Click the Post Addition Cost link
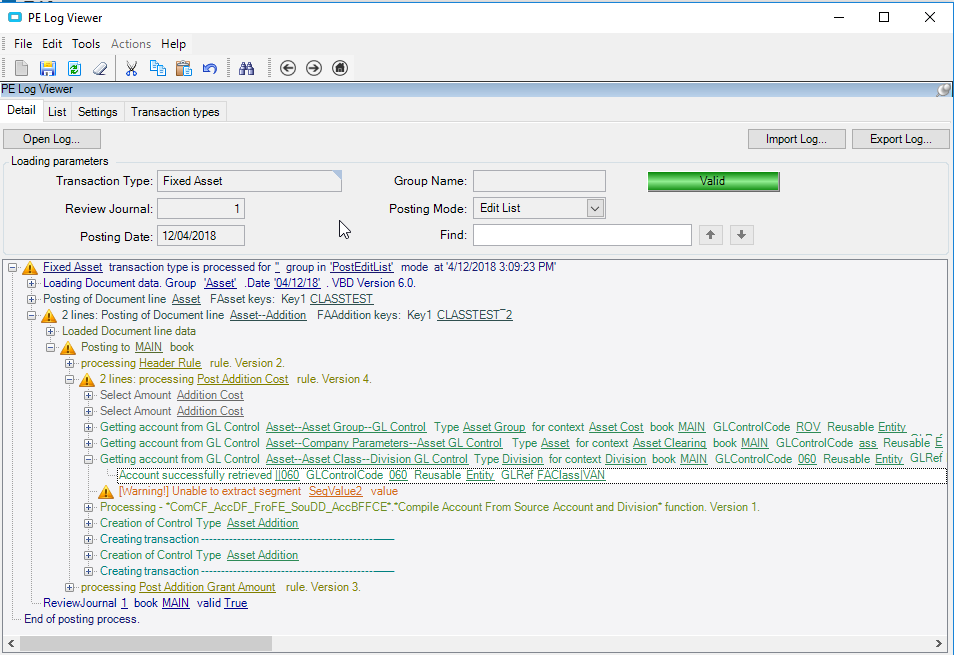 (242, 379)
